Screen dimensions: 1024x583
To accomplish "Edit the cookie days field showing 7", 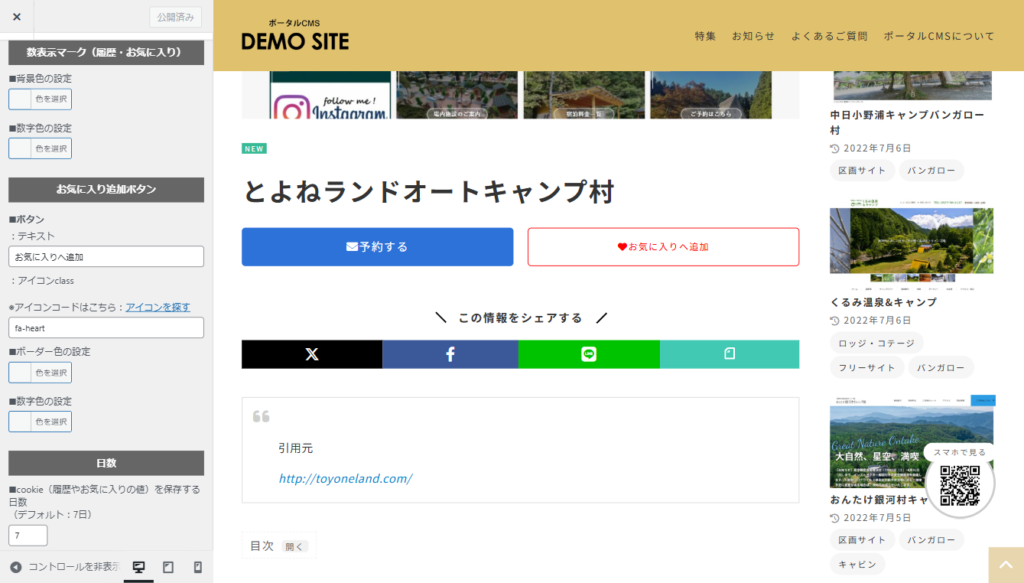I will coord(27,535).
